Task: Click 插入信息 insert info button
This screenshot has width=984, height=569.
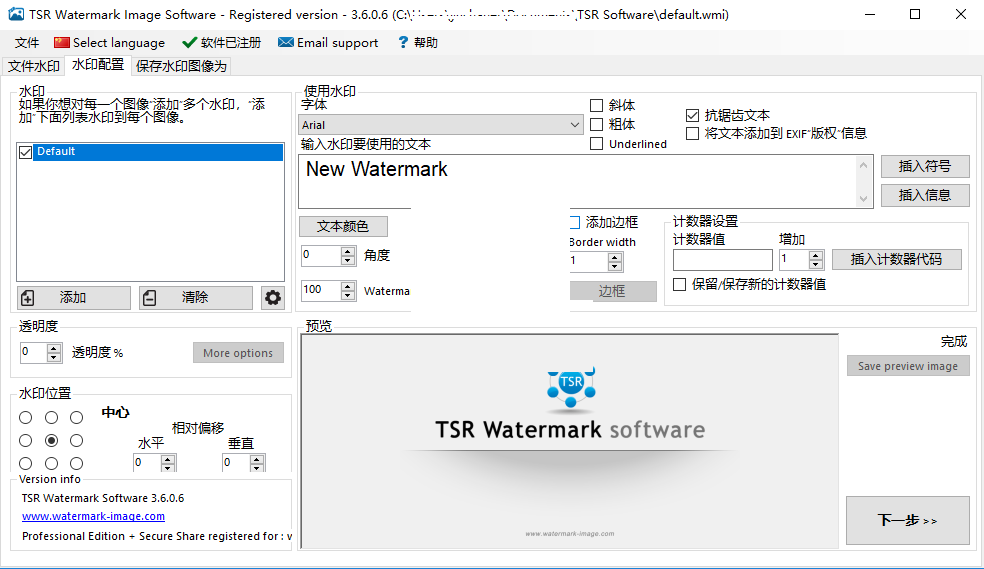Action: (x=925, y=195)
